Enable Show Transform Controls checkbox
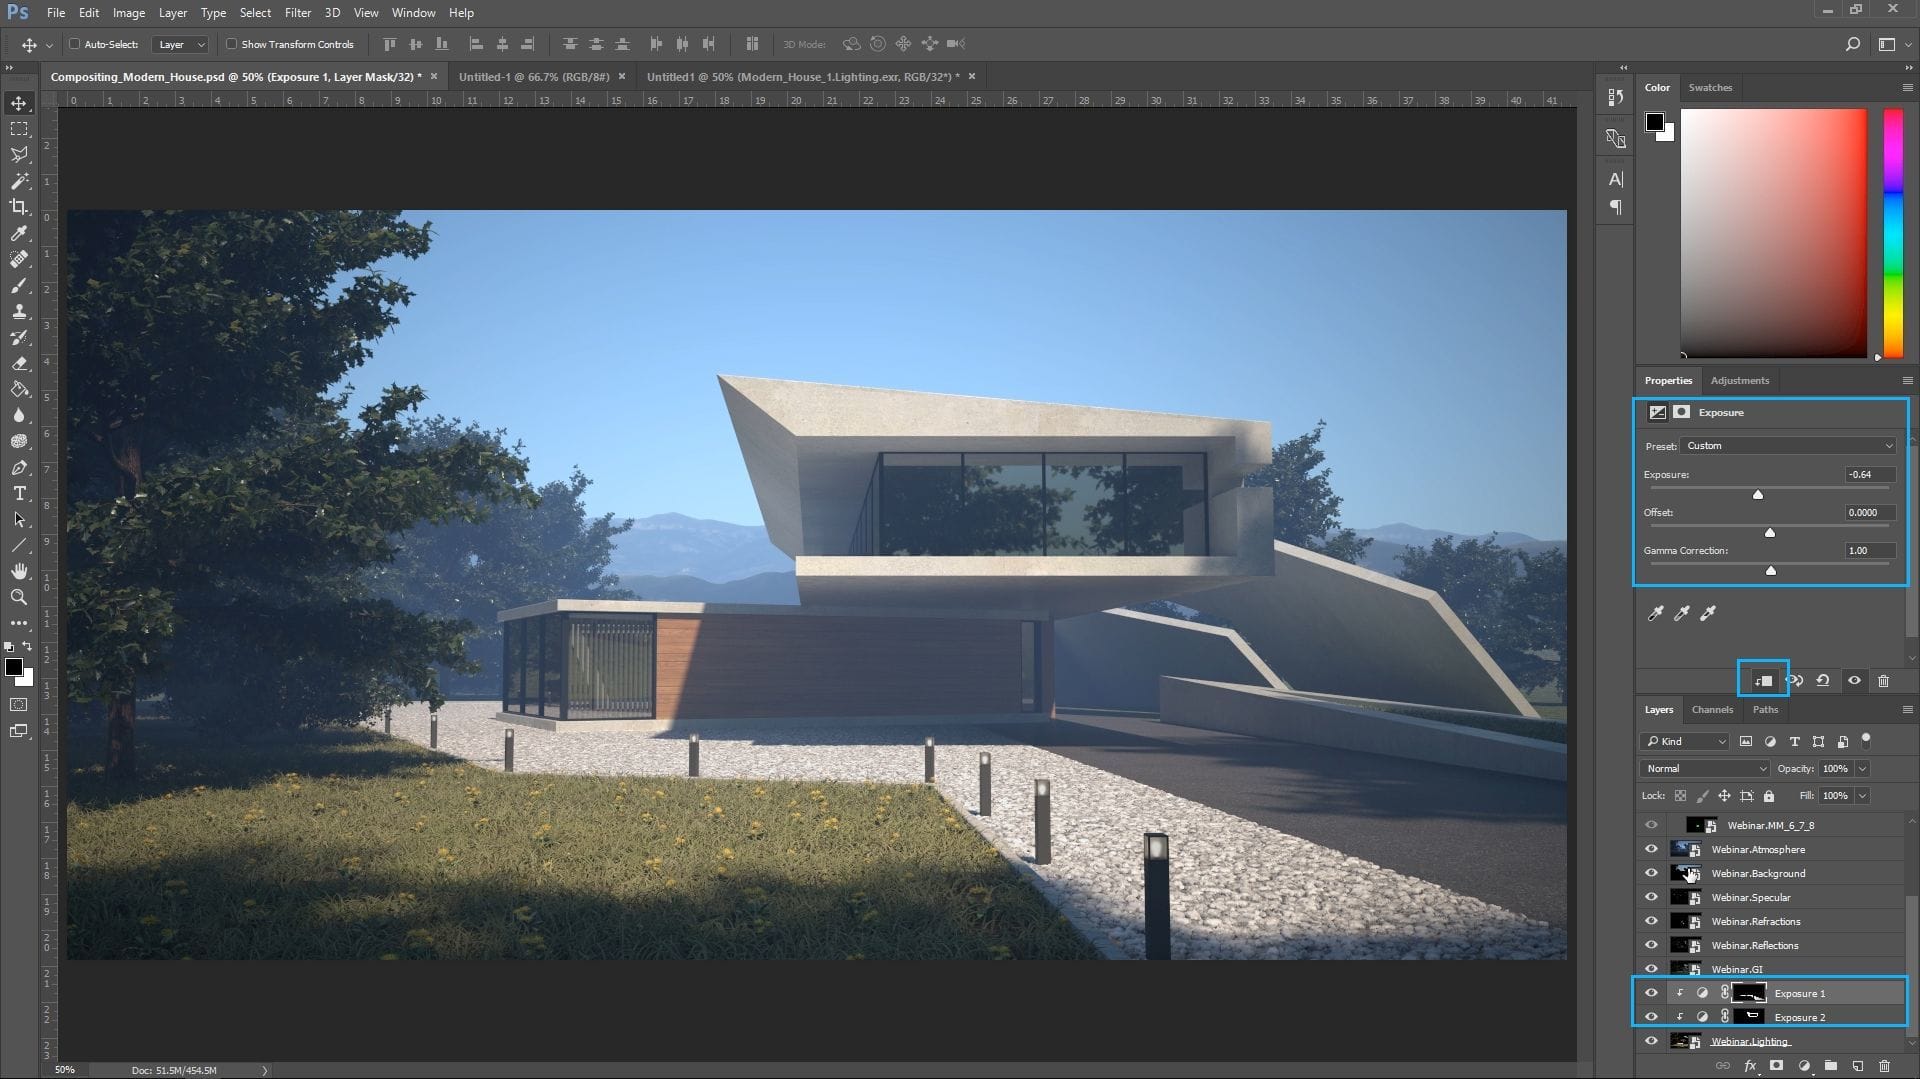 tap(231, 44)
